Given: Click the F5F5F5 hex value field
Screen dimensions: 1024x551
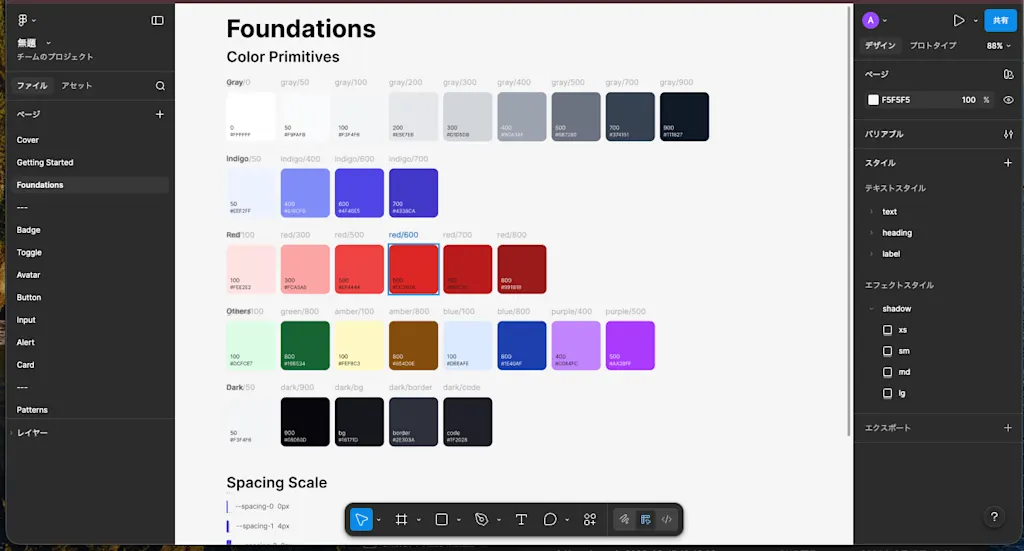Looking at the screenshot, I should pos(896,100).
